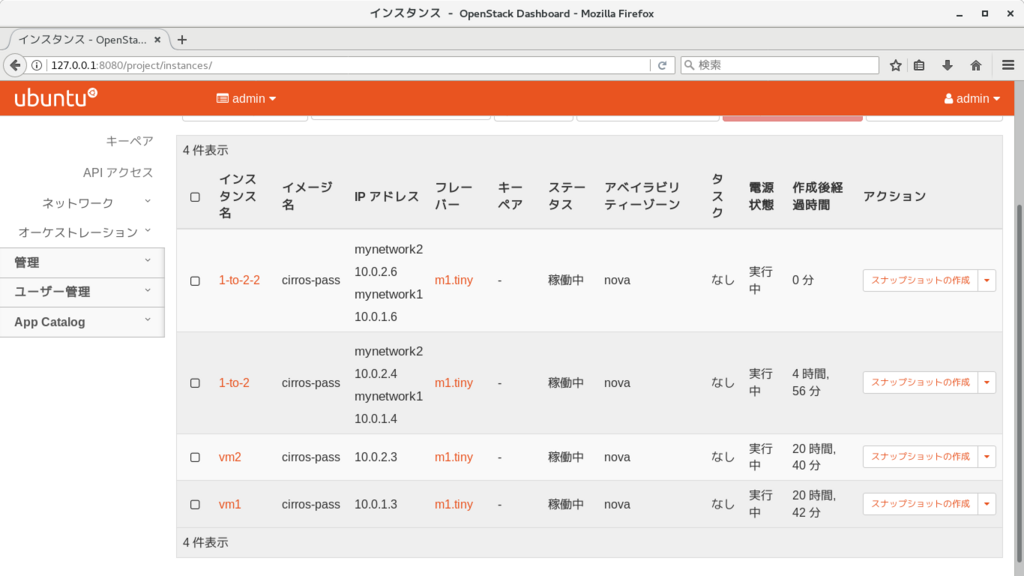Open API アクセス in the sidebar
The width and height of the screenshot is (1024, 576).
[x=118, y=172]
